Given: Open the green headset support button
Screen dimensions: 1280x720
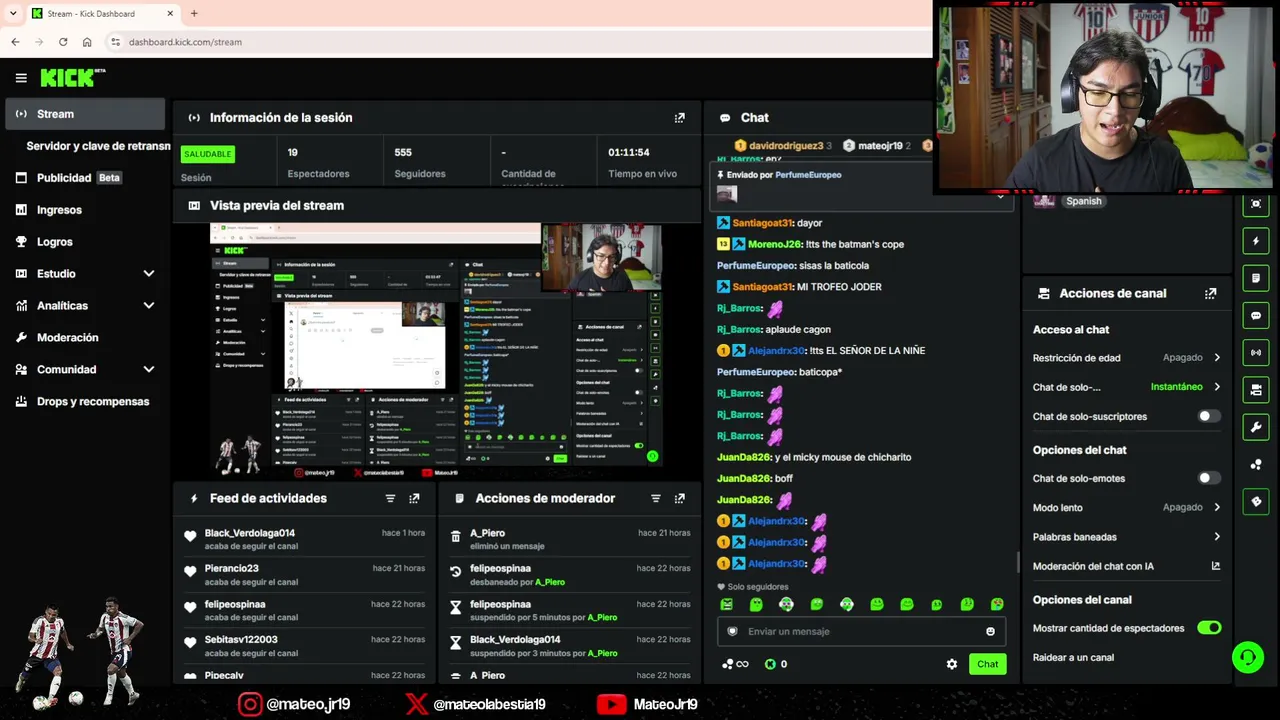Looking at the screenshot, I should 1247,657.
